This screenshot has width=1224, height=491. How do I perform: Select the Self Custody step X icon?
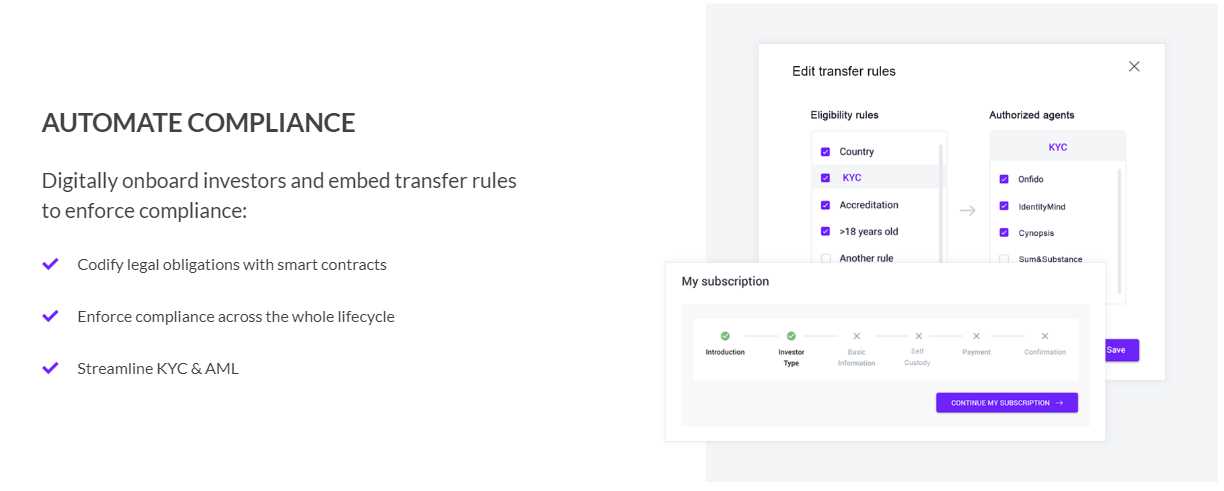918,336
